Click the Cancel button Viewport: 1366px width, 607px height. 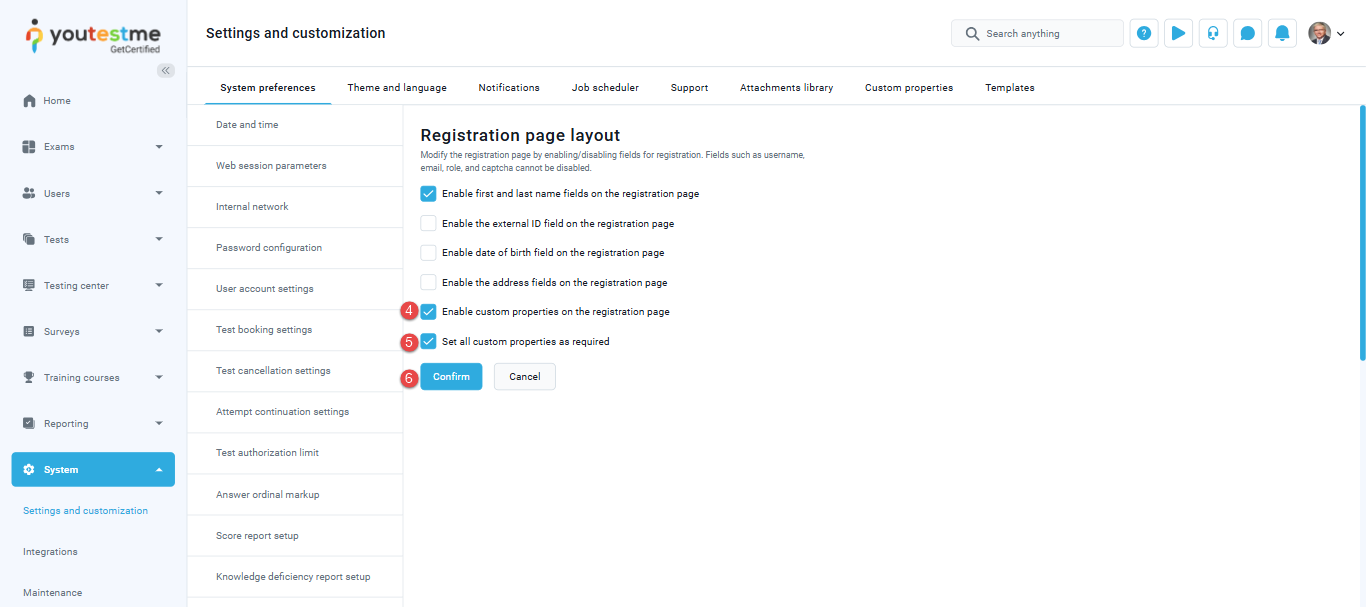pyautogui.click(x=524, y=377)
